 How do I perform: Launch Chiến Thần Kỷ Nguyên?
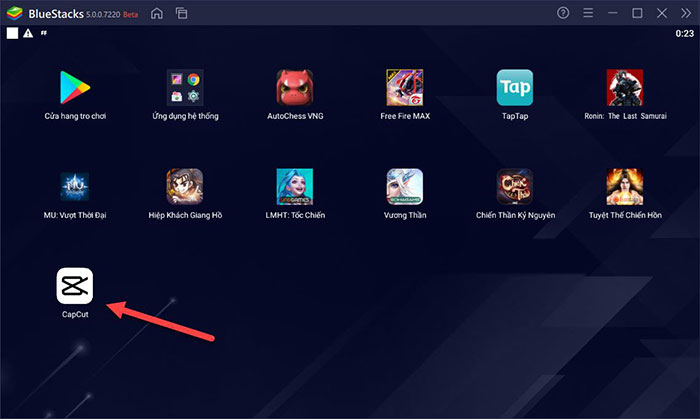pyautogui.click(x=515, y=187)
